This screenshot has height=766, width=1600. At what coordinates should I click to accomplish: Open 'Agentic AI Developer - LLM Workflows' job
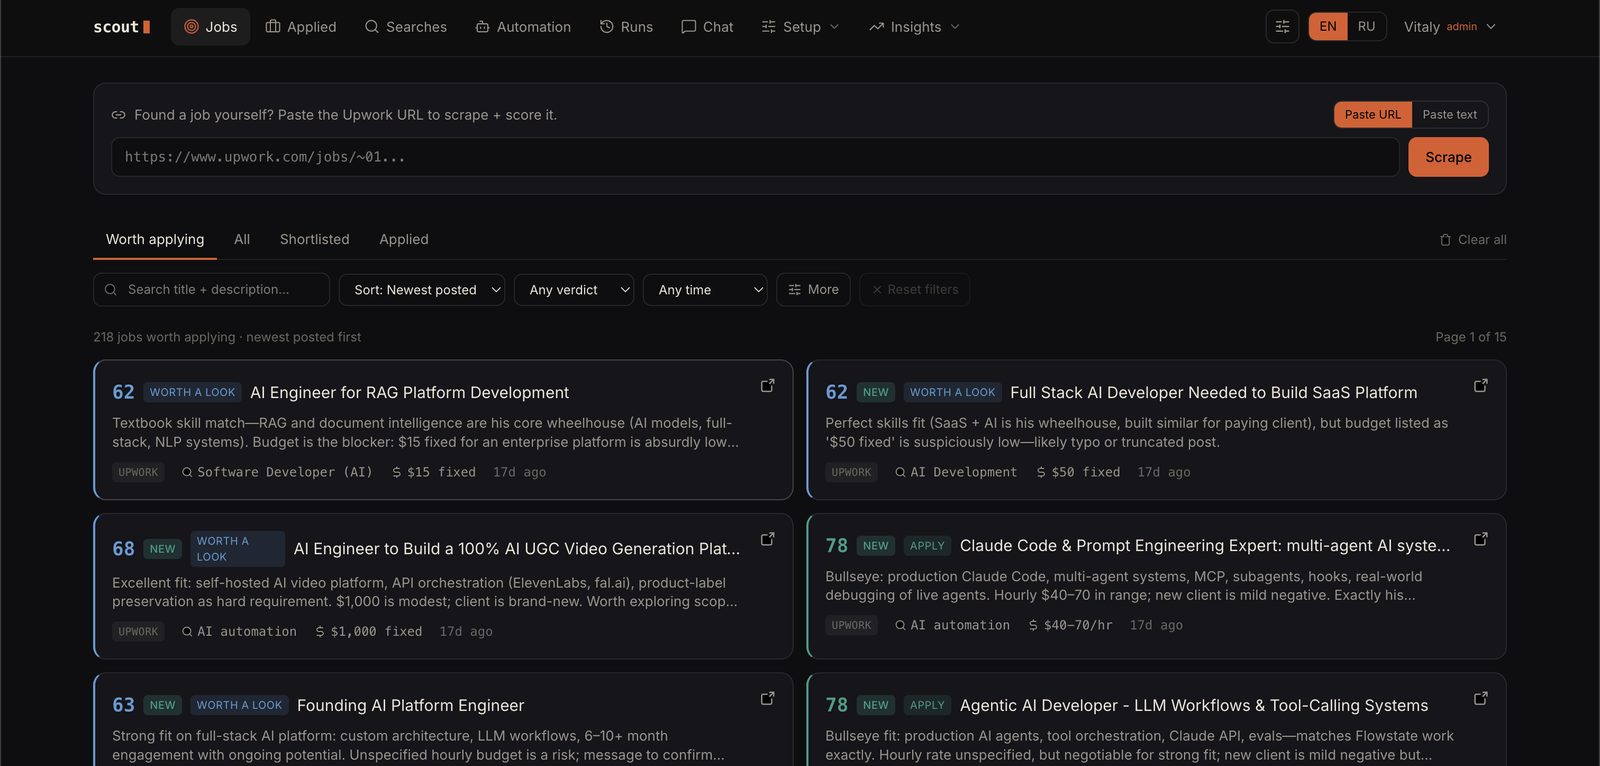tap(1194, 706)
